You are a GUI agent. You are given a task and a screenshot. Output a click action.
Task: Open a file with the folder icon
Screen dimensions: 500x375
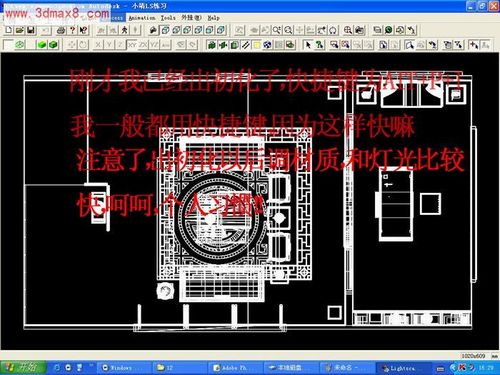tap(20, 30)
